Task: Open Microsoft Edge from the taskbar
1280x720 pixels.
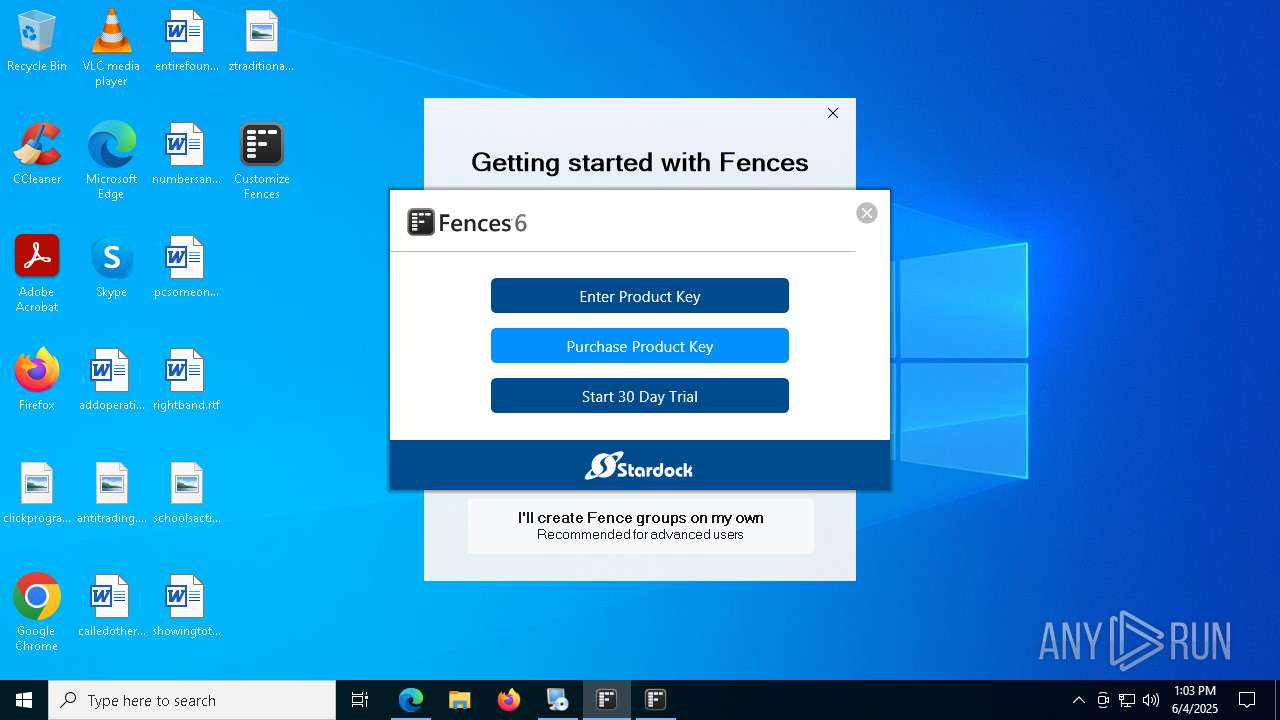Action: (411, 700)
